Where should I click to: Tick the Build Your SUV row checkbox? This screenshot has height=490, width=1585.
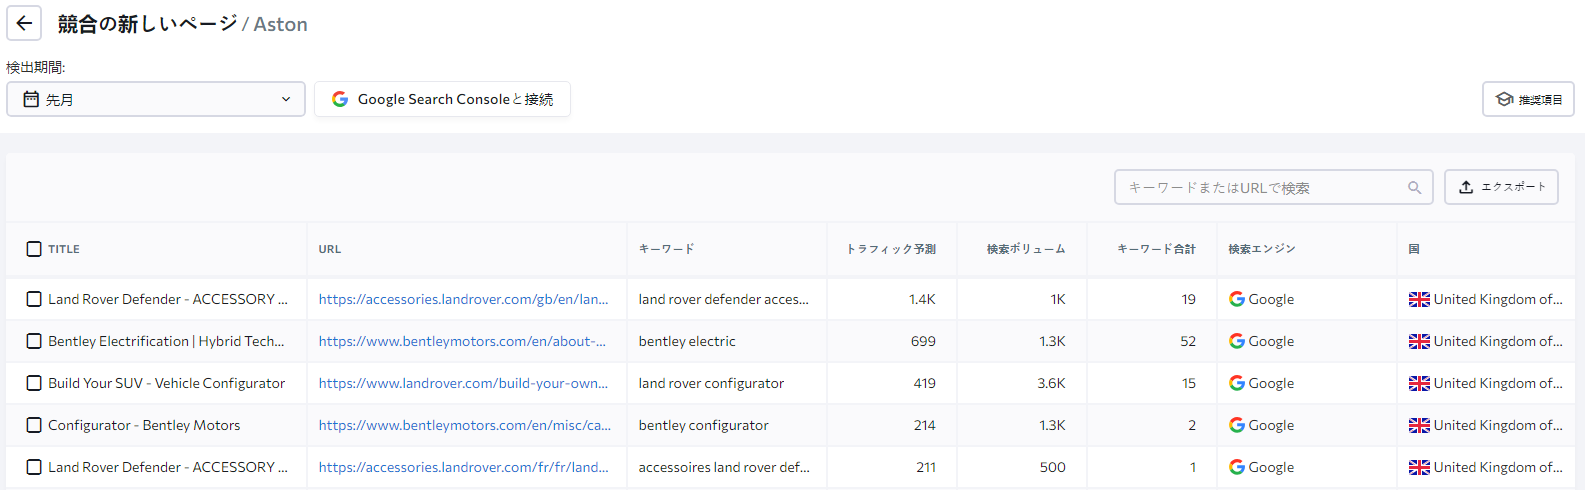34,383
